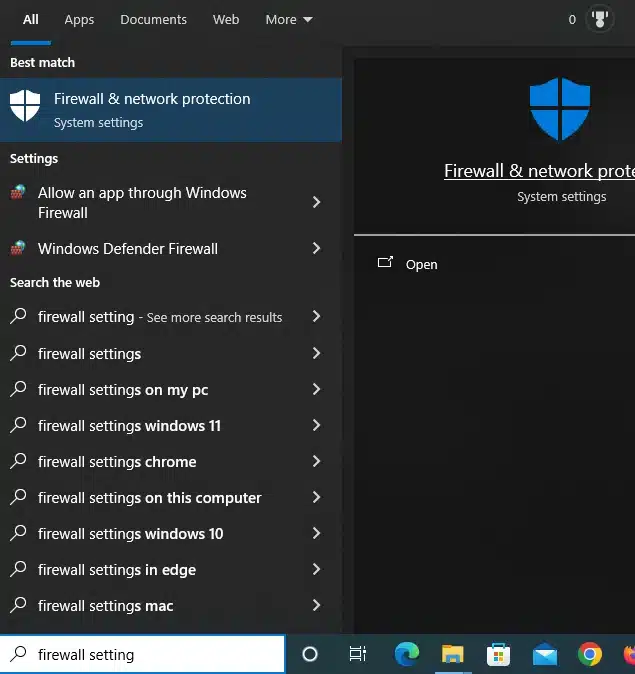This screenshot has width=635, height=674.
Task: Click search icon beside 'firewall settings' suggestion
Action: (x=18, y=353)
